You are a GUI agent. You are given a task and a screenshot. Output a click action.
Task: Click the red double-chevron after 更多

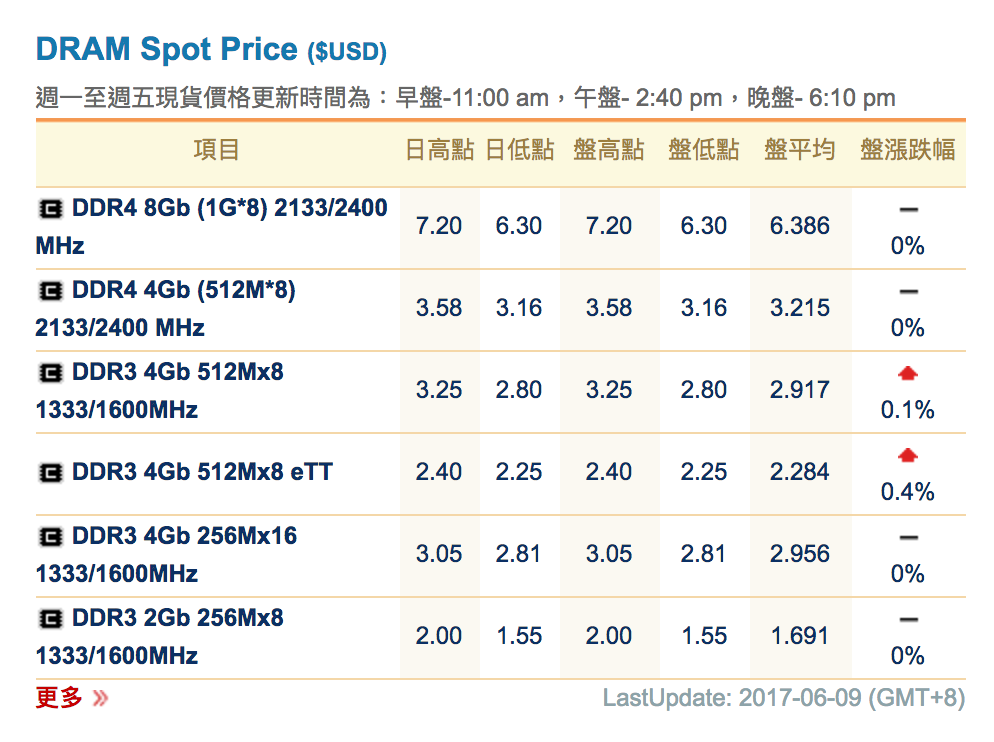click(99, 698)
